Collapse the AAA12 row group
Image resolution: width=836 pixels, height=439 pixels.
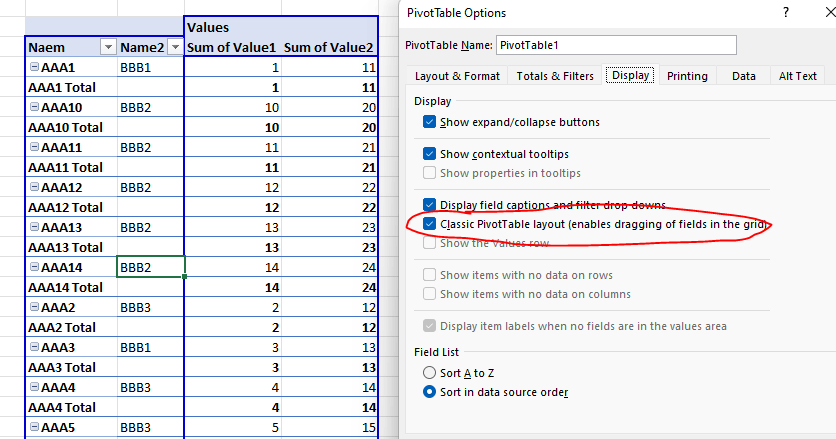pyautogui.click(x=34, y=187)
